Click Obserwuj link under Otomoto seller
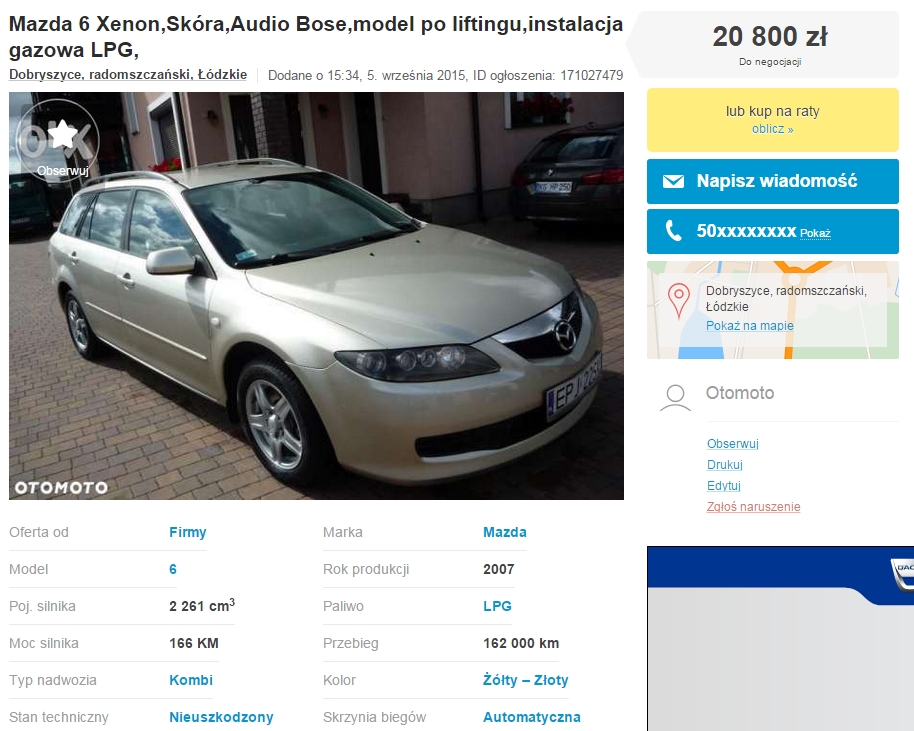The height and width of the screenshot is (731, 914). [x=733, y=444]
